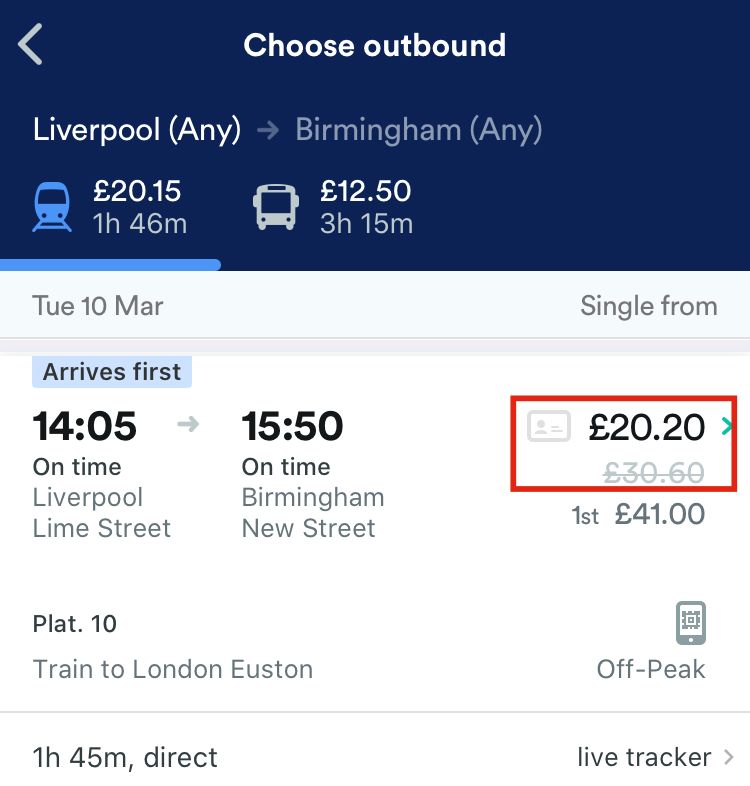Select the train travel icon
Image resolution: width=750 pixels, height=786 pixels.
[x=52, y=207]
